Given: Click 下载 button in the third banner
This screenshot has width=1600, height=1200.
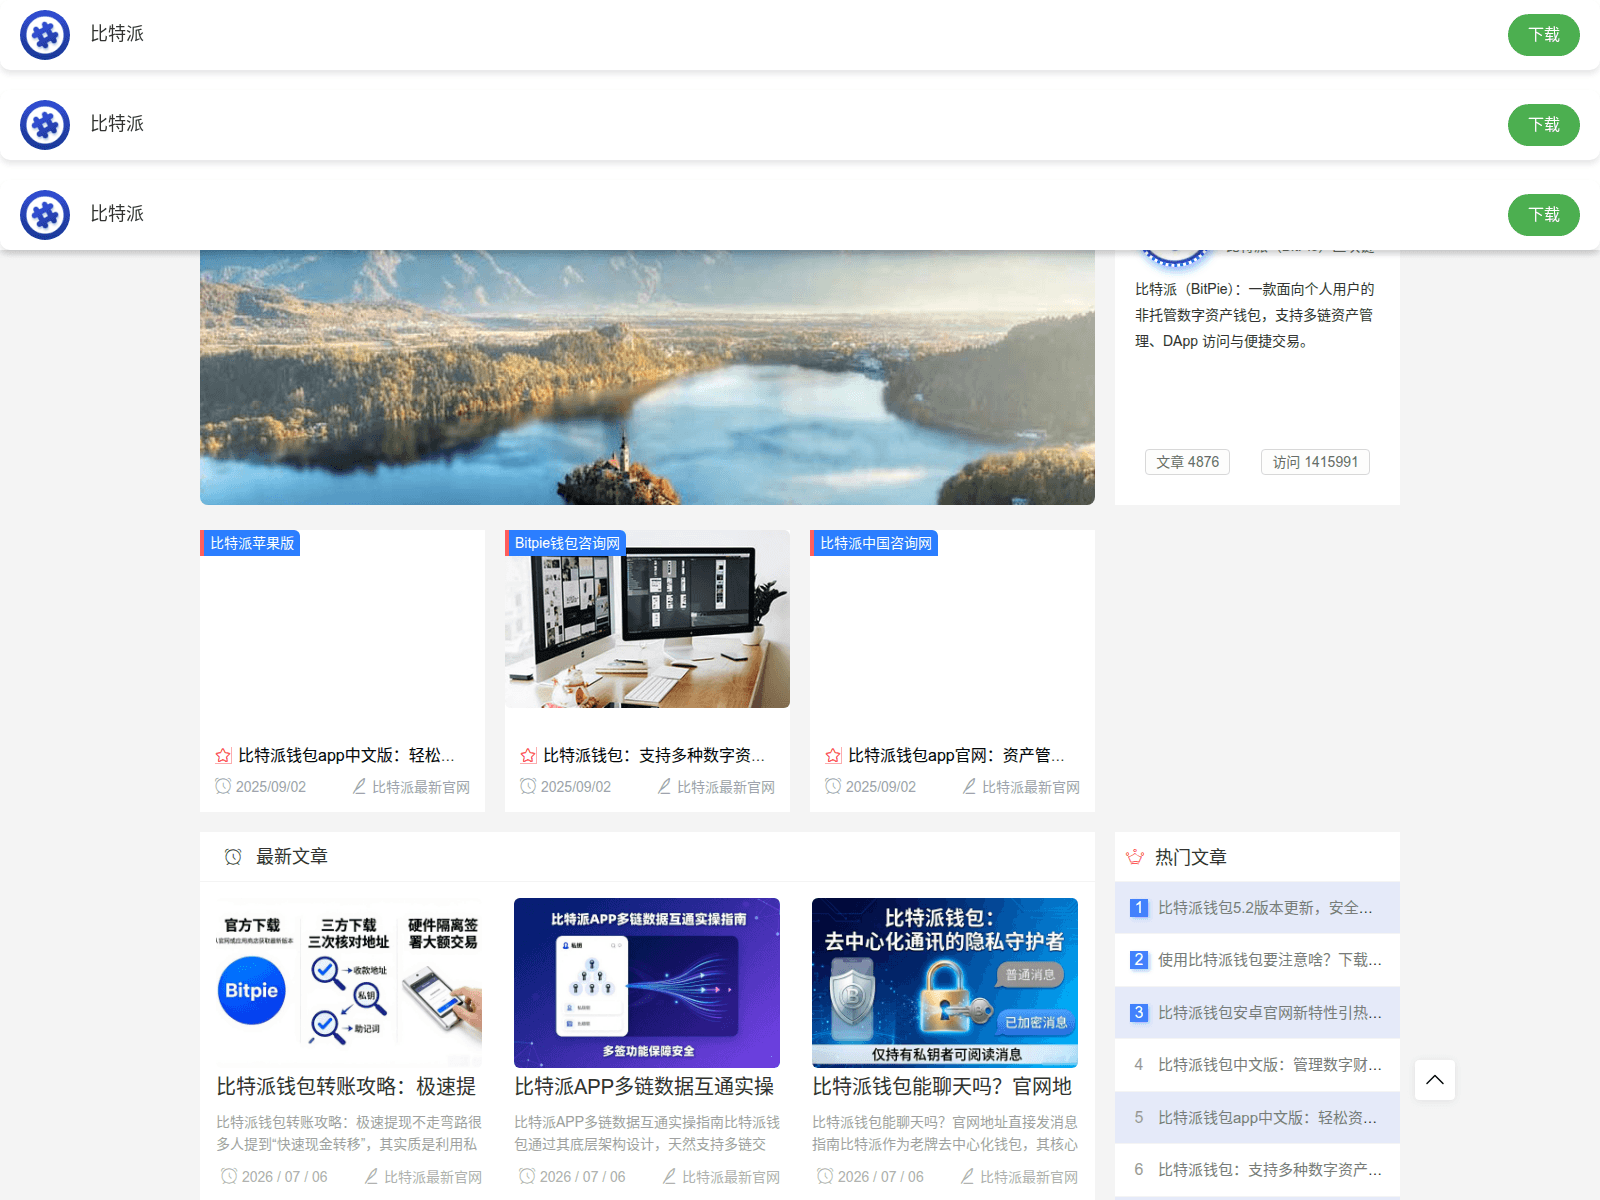Looking at the screenshot, I should (x=1543, y=215).
